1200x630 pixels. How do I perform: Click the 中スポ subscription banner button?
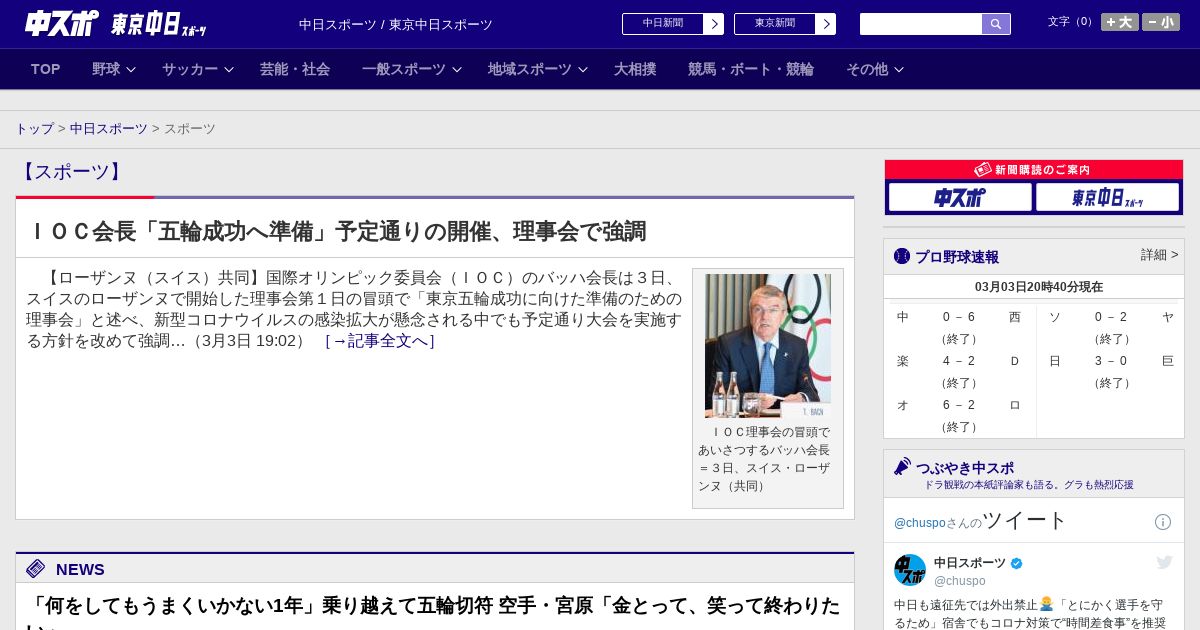(960, 198)
